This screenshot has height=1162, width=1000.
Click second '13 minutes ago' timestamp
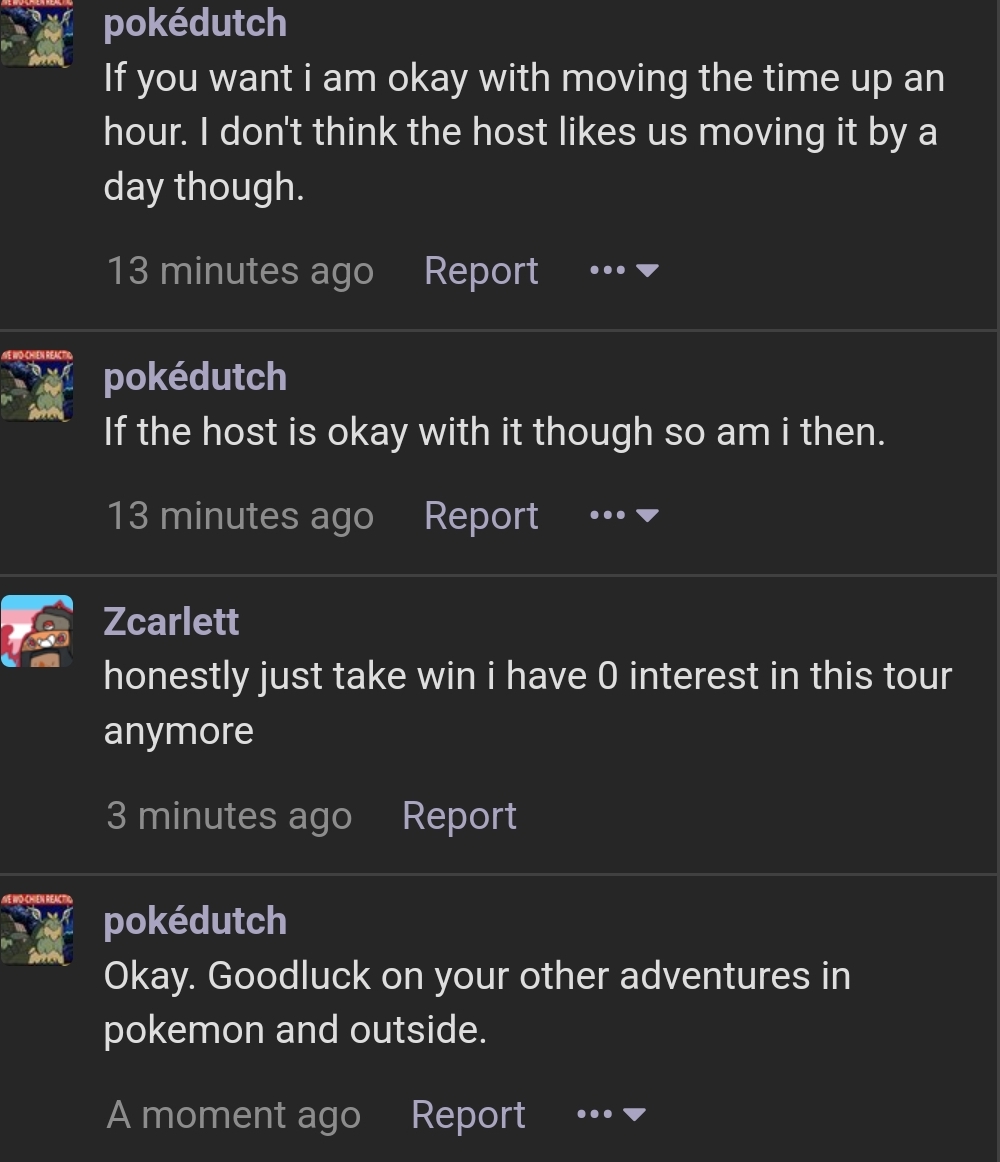click(x=240, y=515)
